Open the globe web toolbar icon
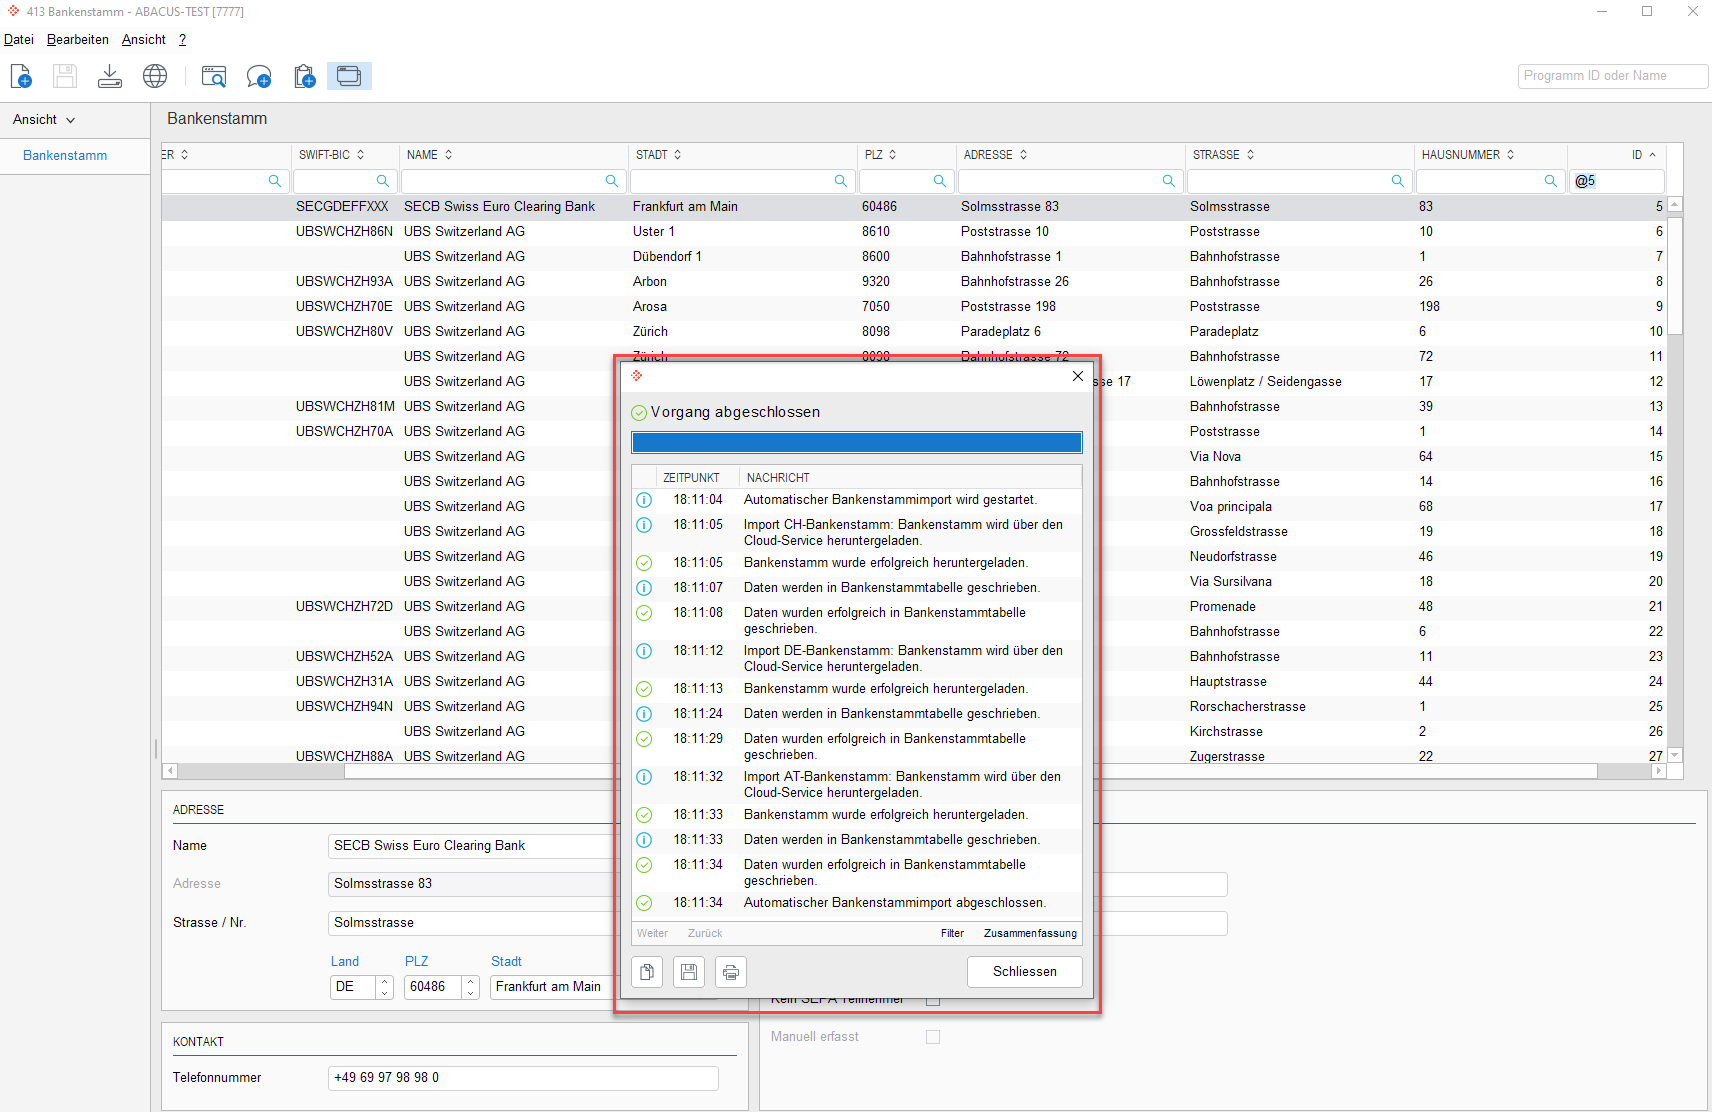 point(155,76)
